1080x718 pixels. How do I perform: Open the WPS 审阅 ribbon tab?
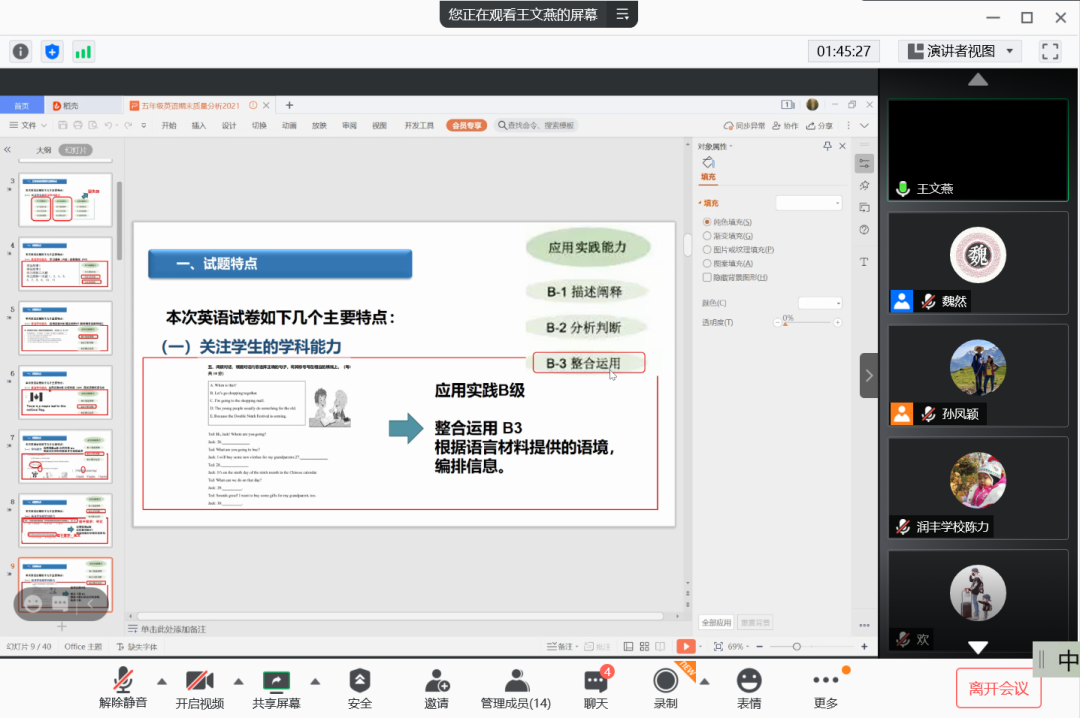coord(349,125)
